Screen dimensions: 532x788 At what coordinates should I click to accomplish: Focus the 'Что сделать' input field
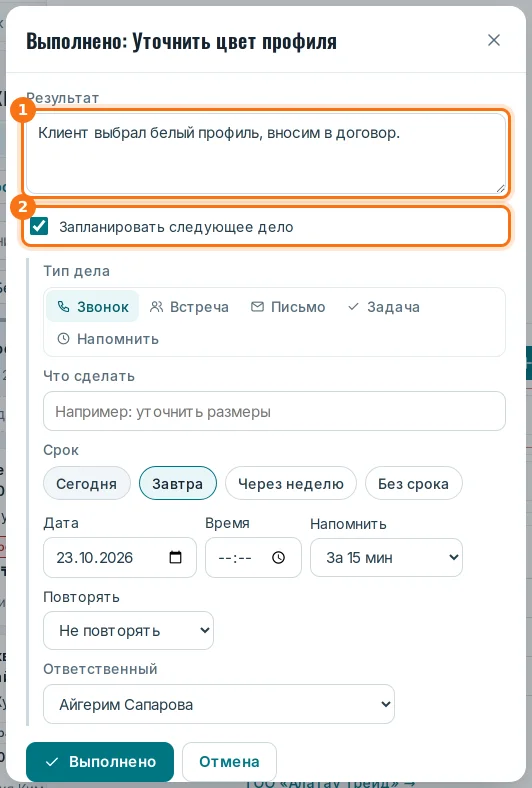274,411
